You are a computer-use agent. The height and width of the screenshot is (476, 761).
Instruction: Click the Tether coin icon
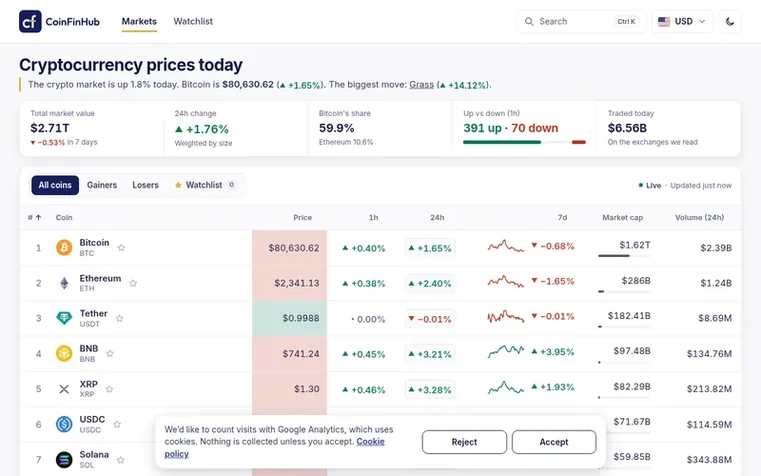point(64,318)
